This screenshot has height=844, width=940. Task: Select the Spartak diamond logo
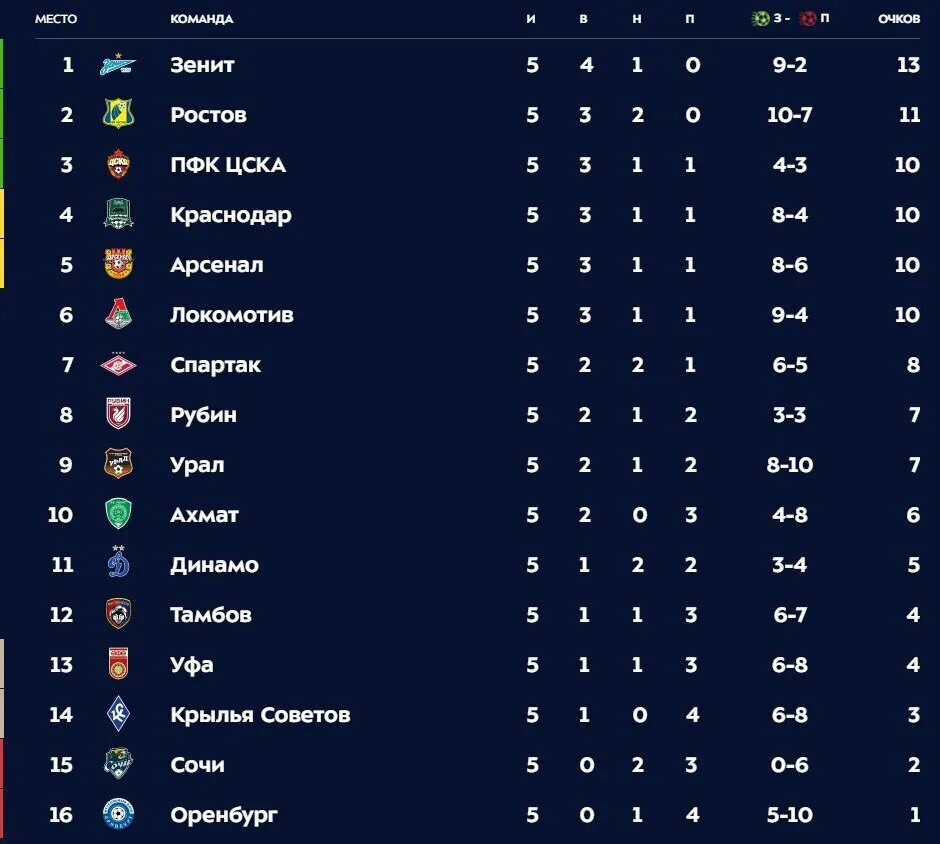(118, 364)
